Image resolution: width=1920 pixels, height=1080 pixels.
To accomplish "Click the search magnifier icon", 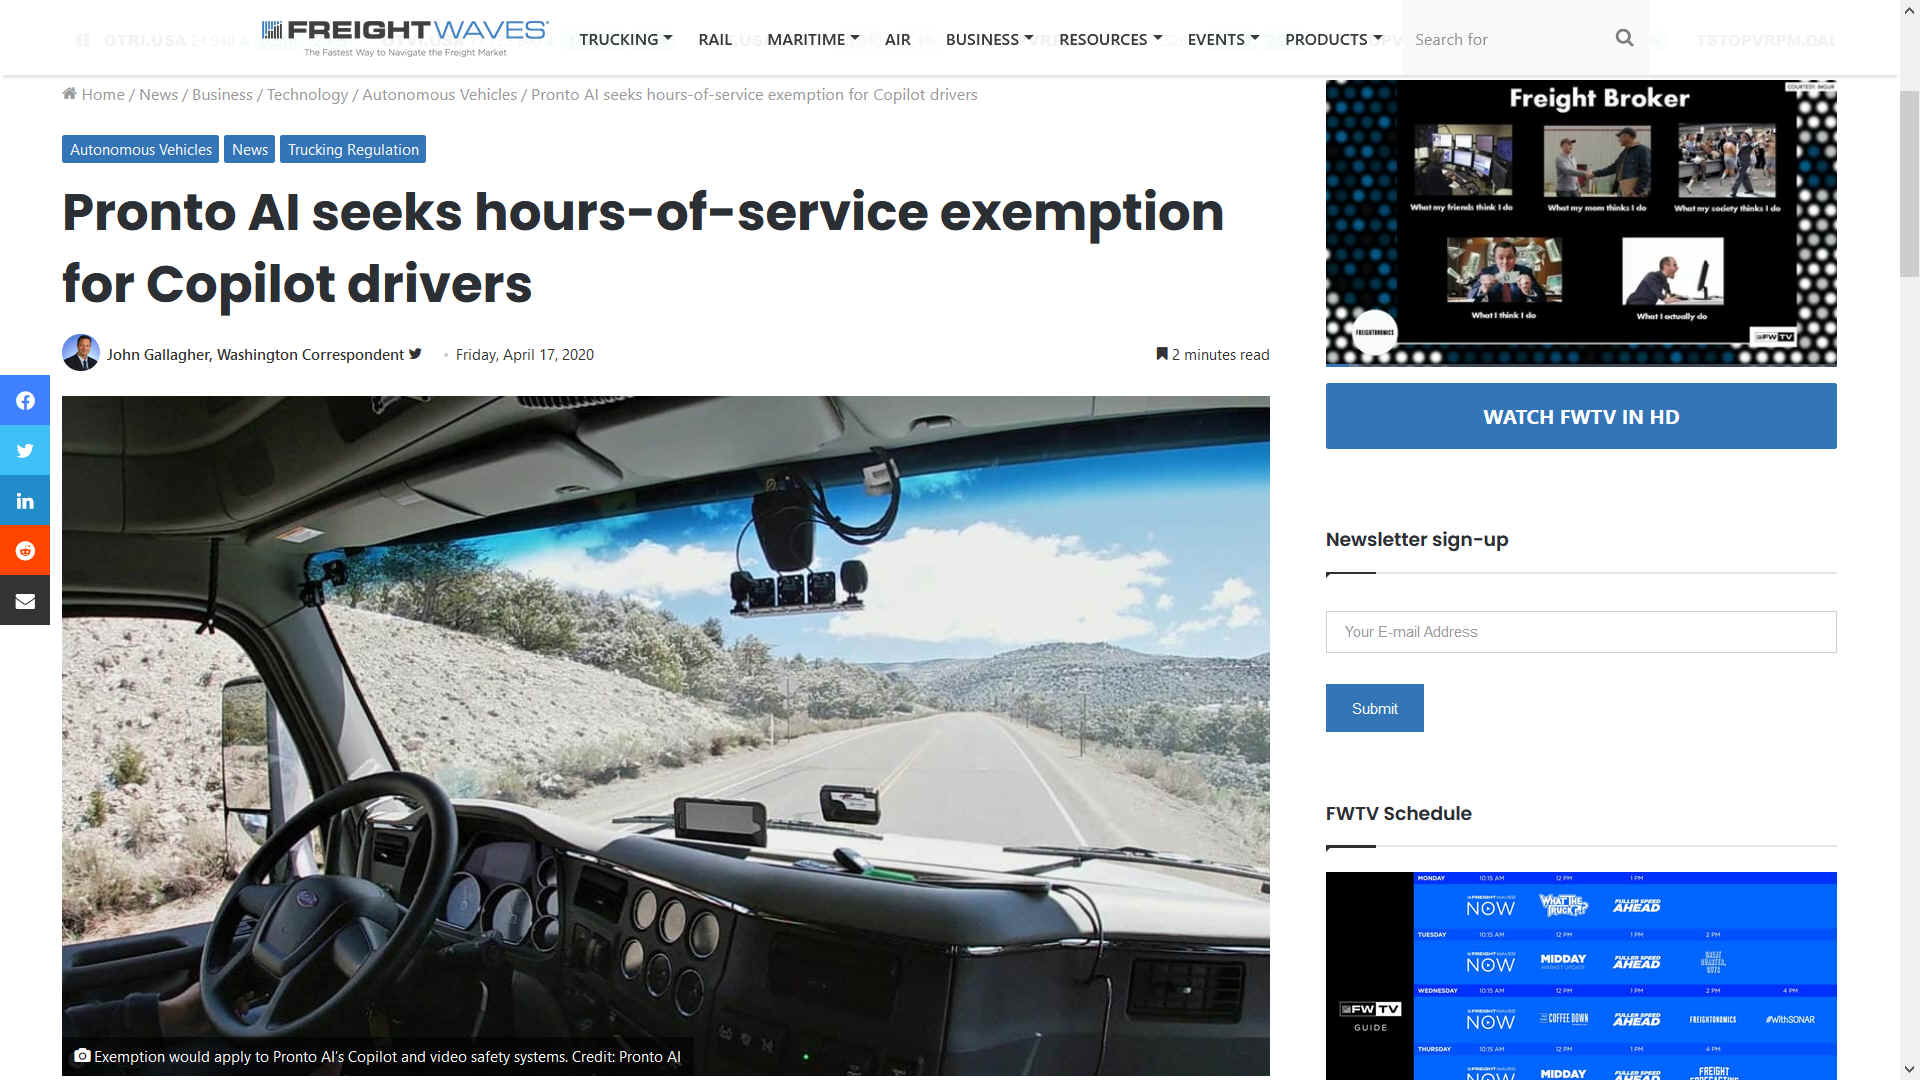I will coord(1624,38).
